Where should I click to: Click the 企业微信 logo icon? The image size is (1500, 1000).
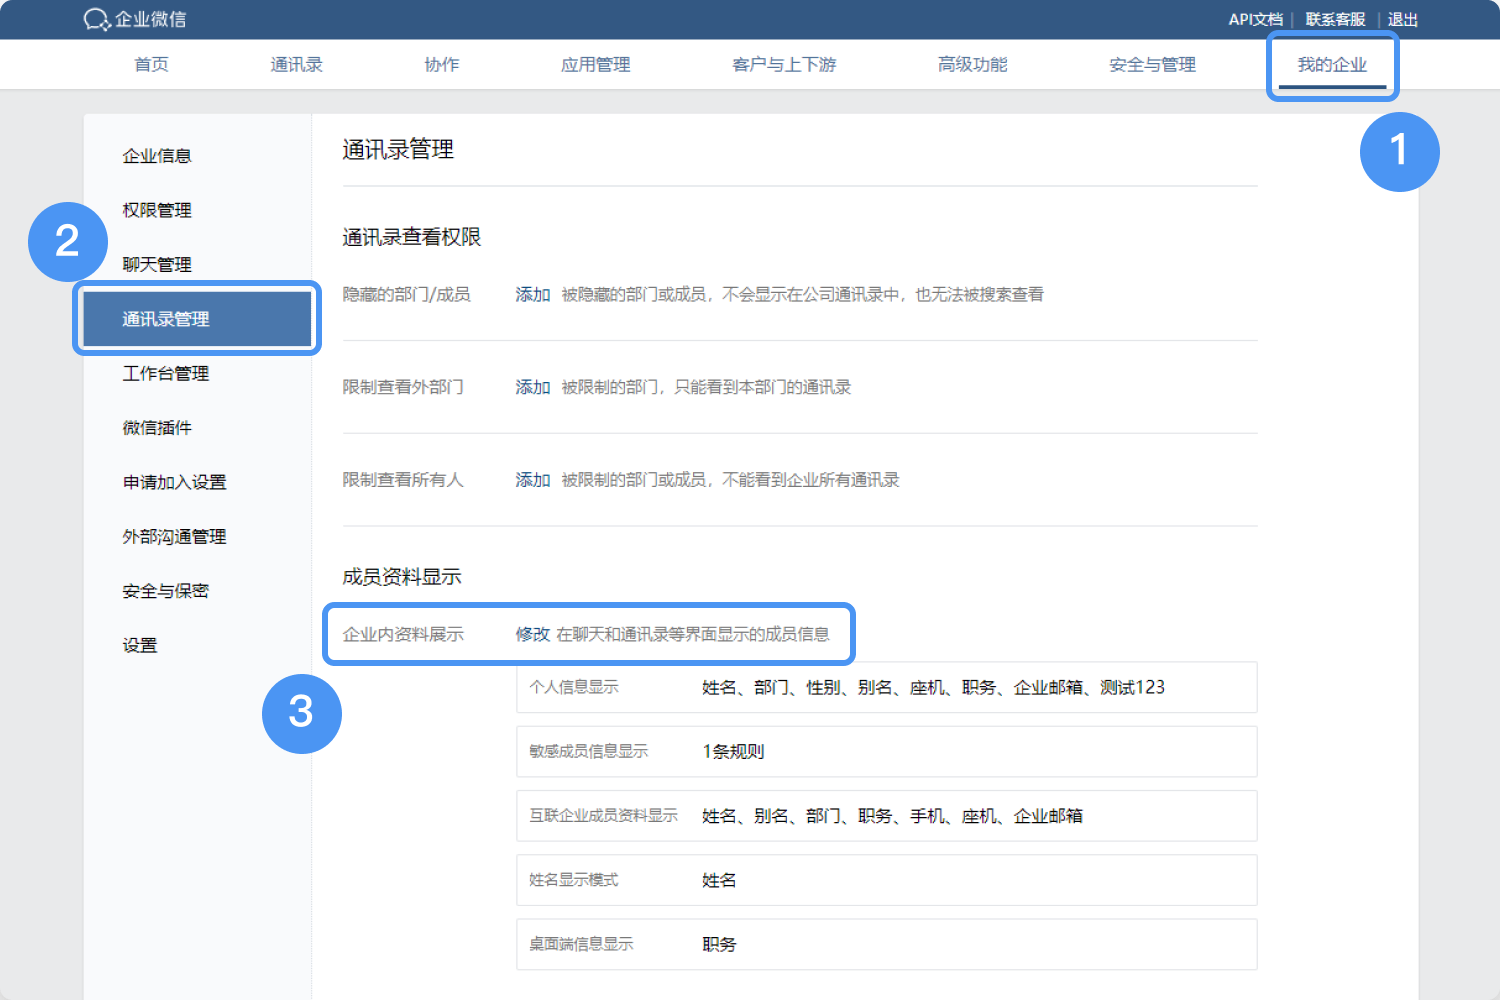point(96,19)
